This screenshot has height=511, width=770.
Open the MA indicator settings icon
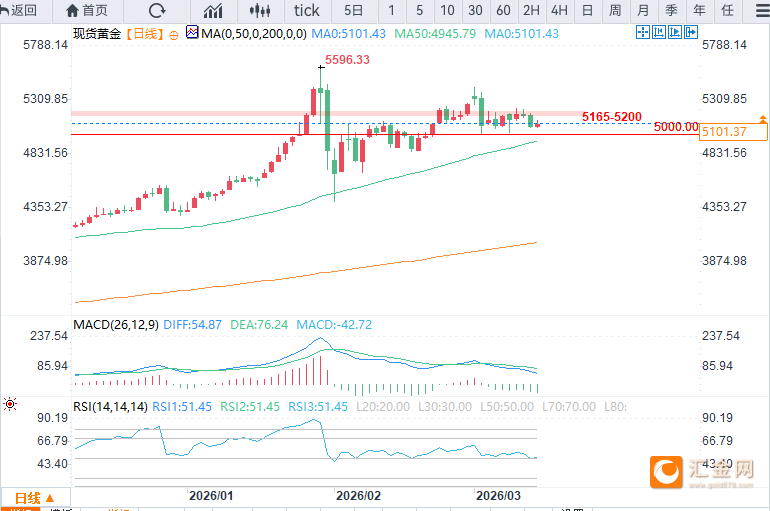[x=192, y=33]
